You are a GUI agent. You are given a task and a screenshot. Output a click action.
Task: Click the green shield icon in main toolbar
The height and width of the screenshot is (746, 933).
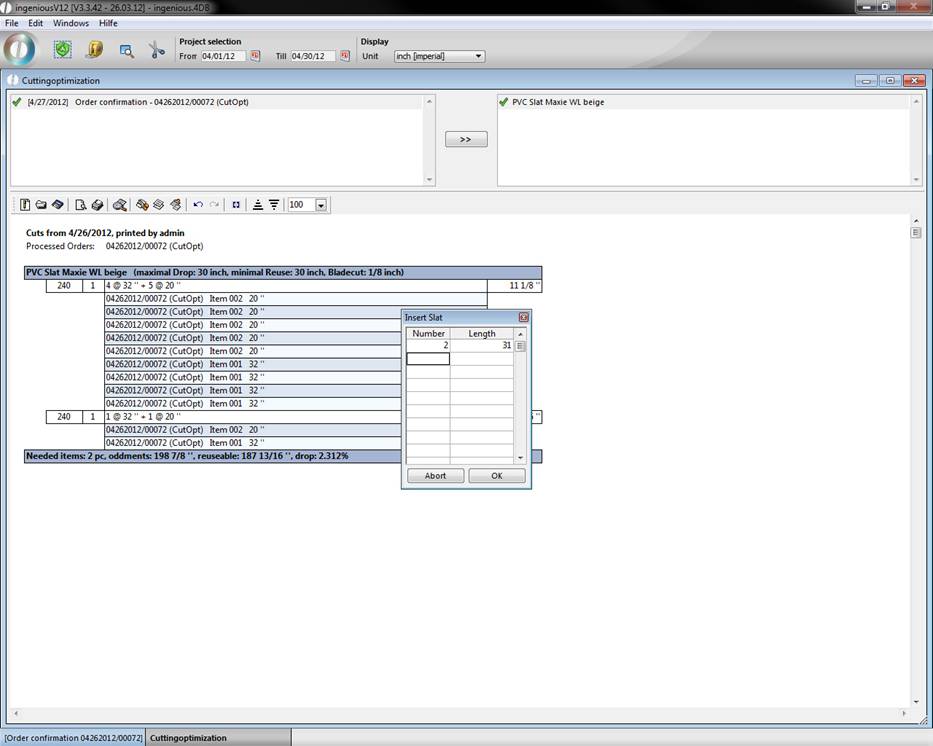tap(63, 49)
